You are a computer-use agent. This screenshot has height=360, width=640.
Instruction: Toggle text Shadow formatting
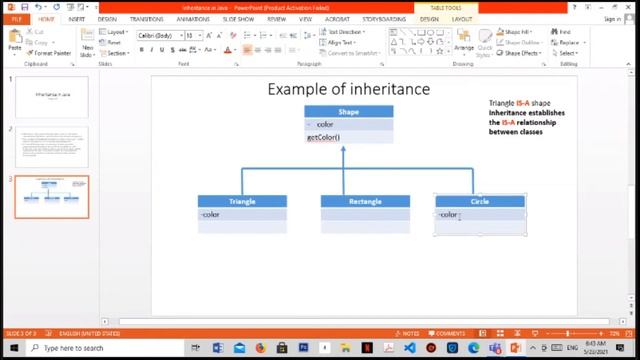point(172,50)
